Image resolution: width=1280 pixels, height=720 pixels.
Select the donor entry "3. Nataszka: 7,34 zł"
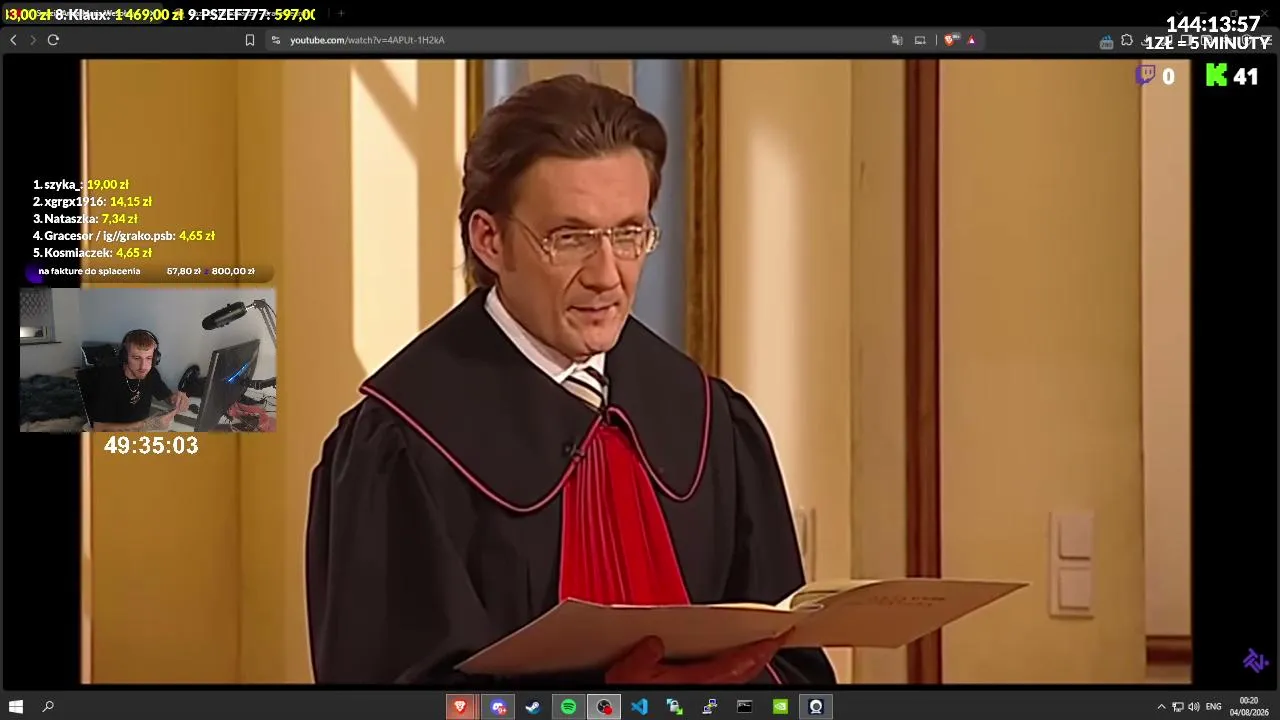coord(85,219)
